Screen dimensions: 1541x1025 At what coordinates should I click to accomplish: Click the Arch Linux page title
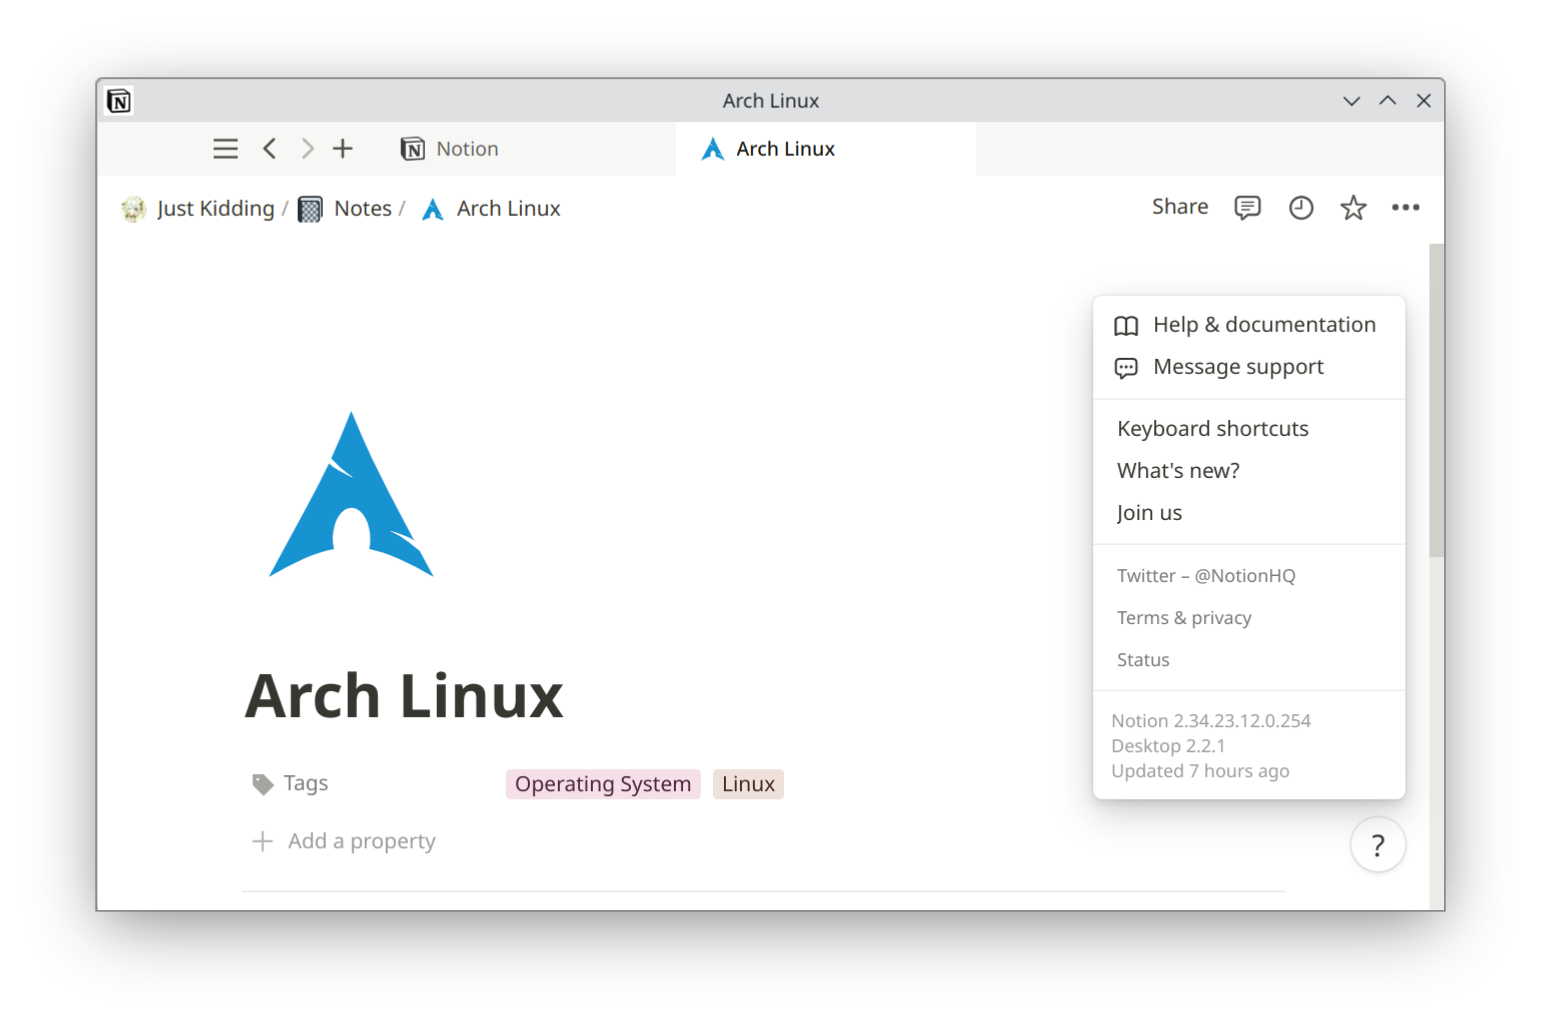click(404, 696)
